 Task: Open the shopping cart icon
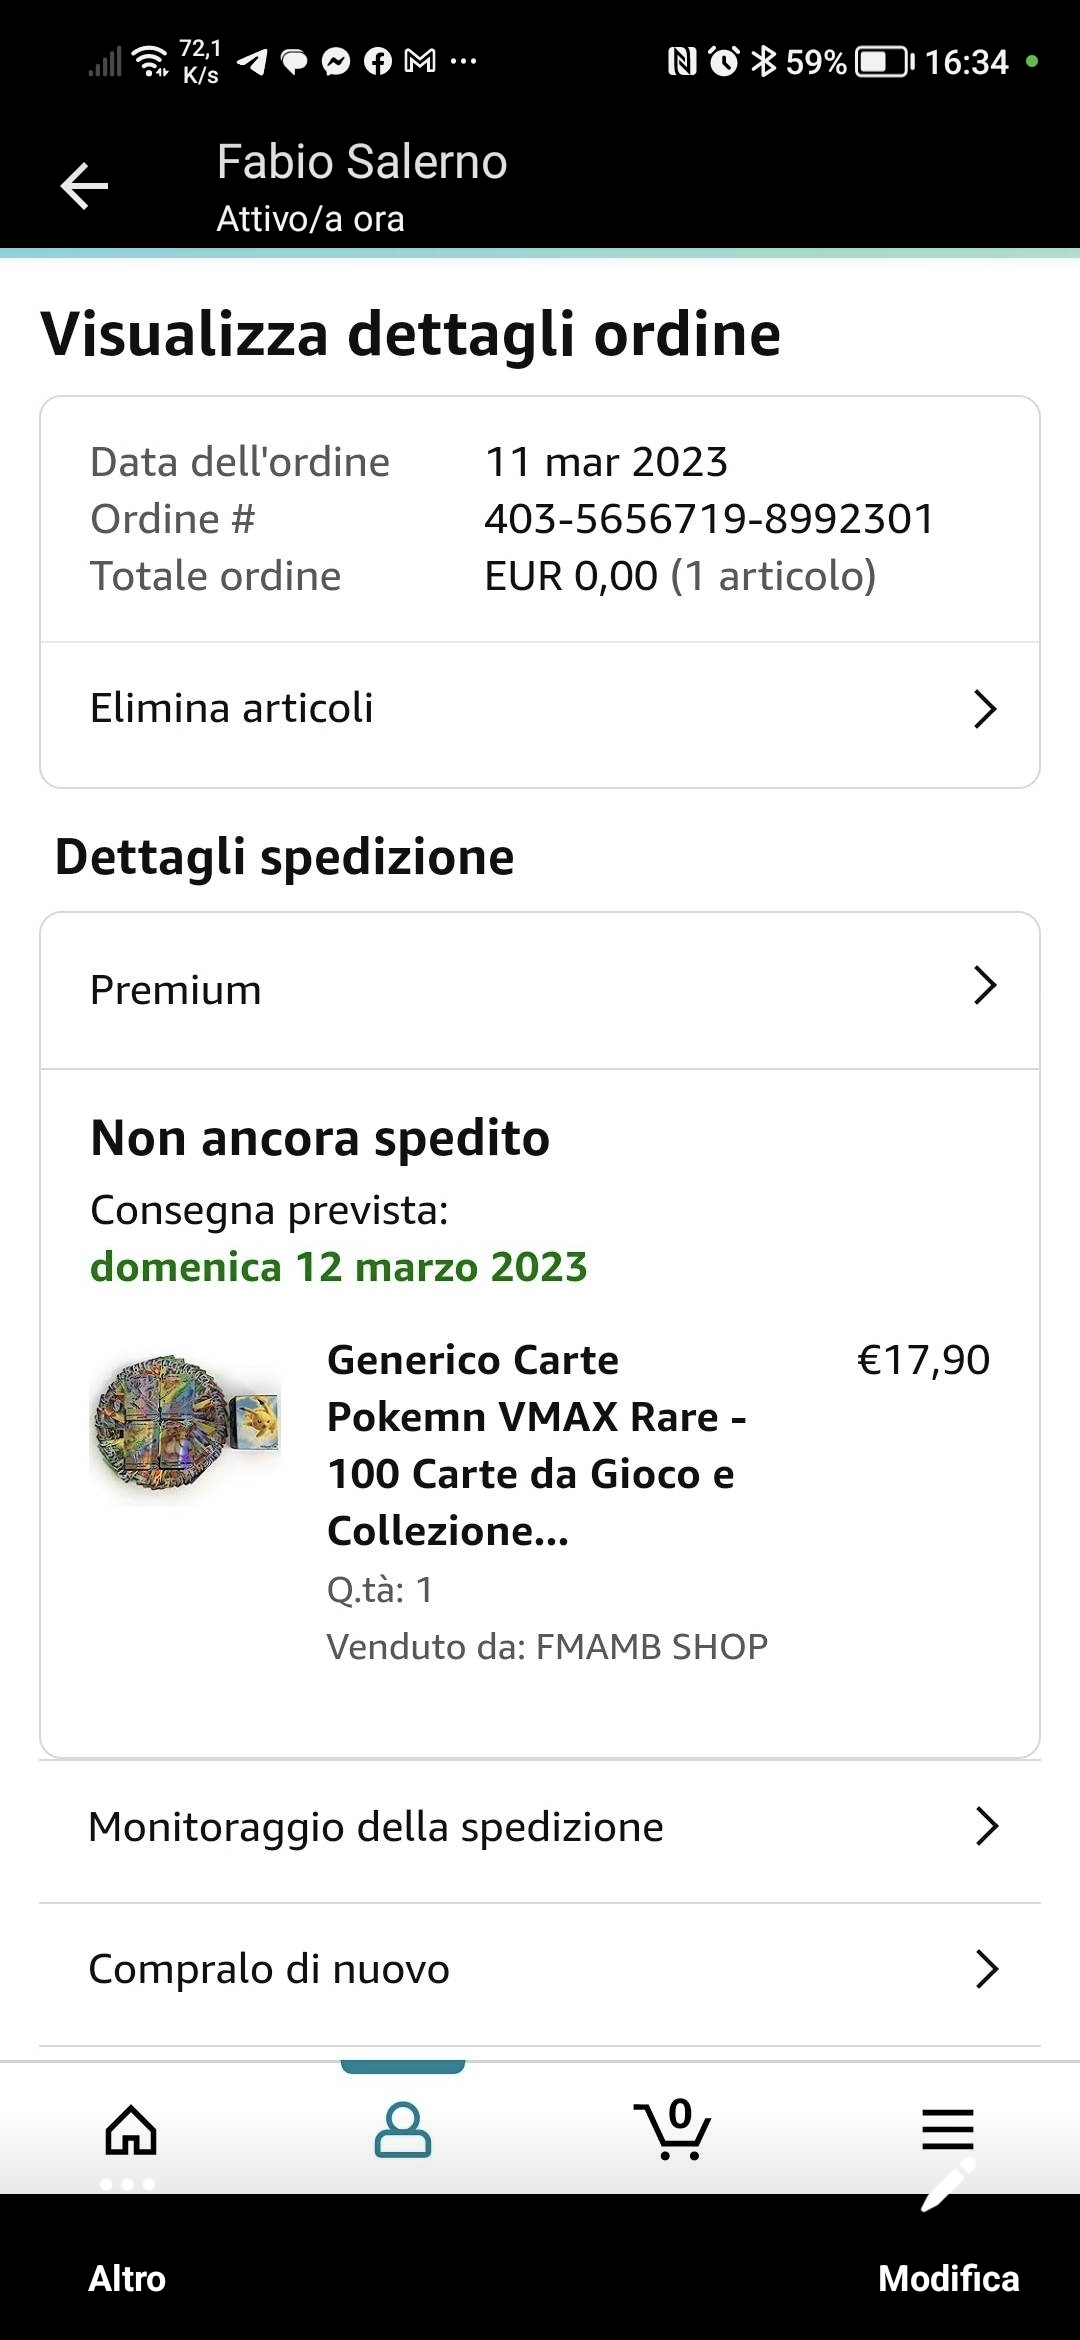coord(673,2129)
